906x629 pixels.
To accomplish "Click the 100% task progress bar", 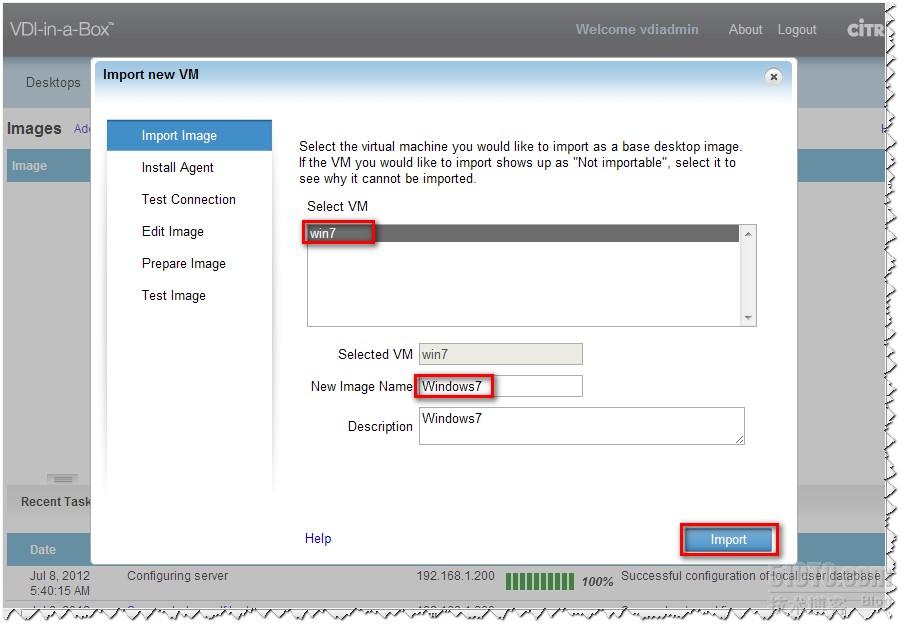I will point(540,582).
